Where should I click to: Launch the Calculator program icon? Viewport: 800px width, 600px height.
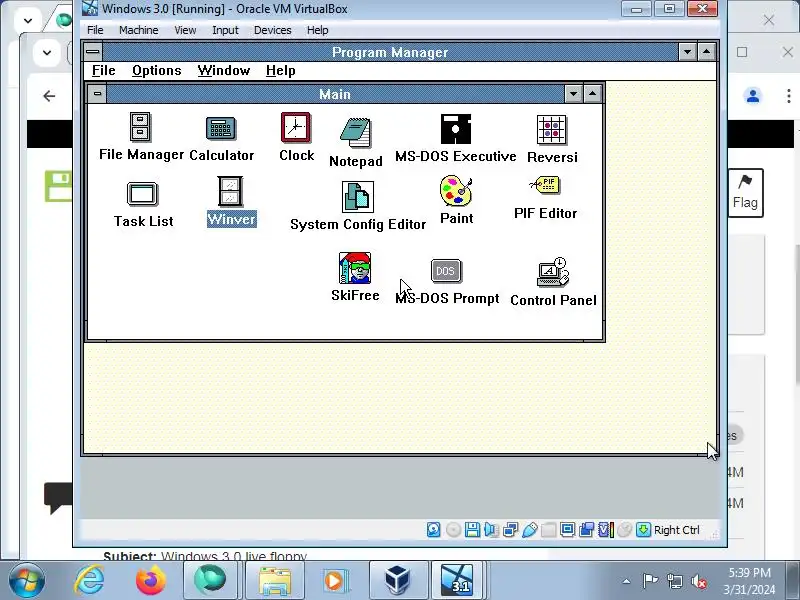(221, 128)
